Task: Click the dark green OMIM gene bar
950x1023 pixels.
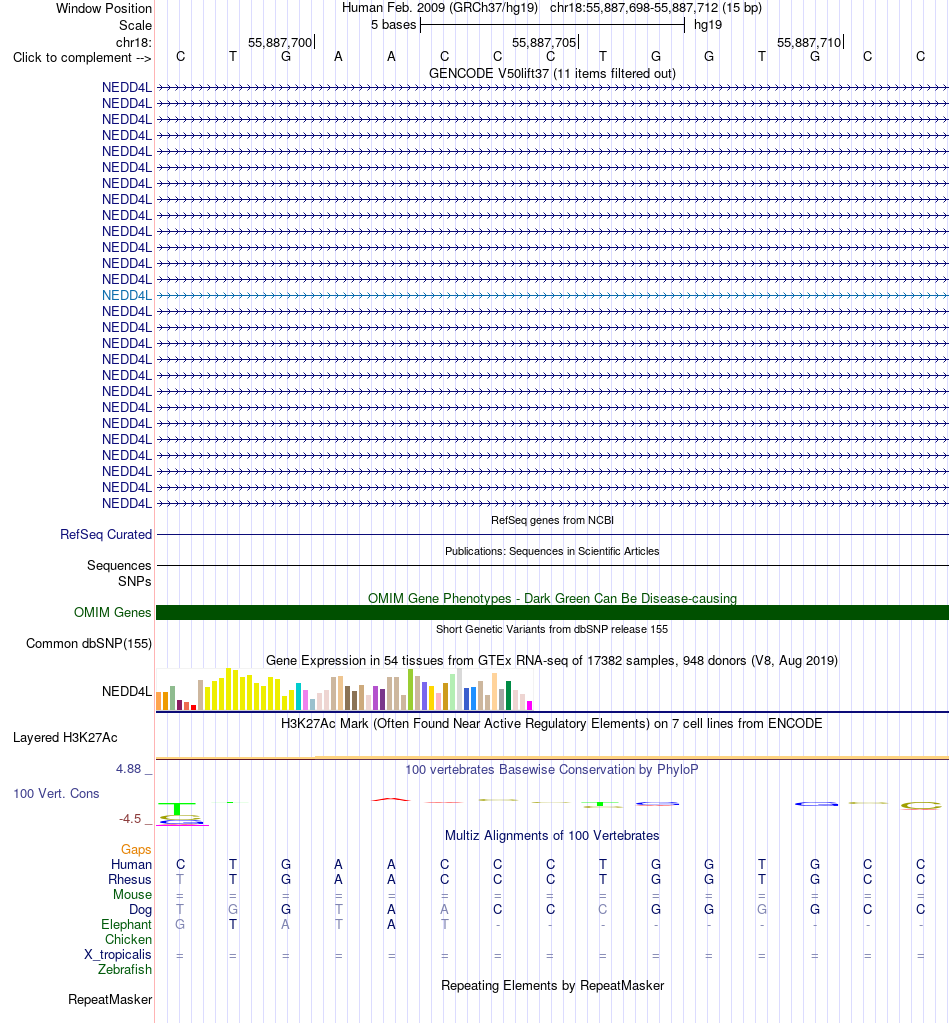Action: (552, 613)
